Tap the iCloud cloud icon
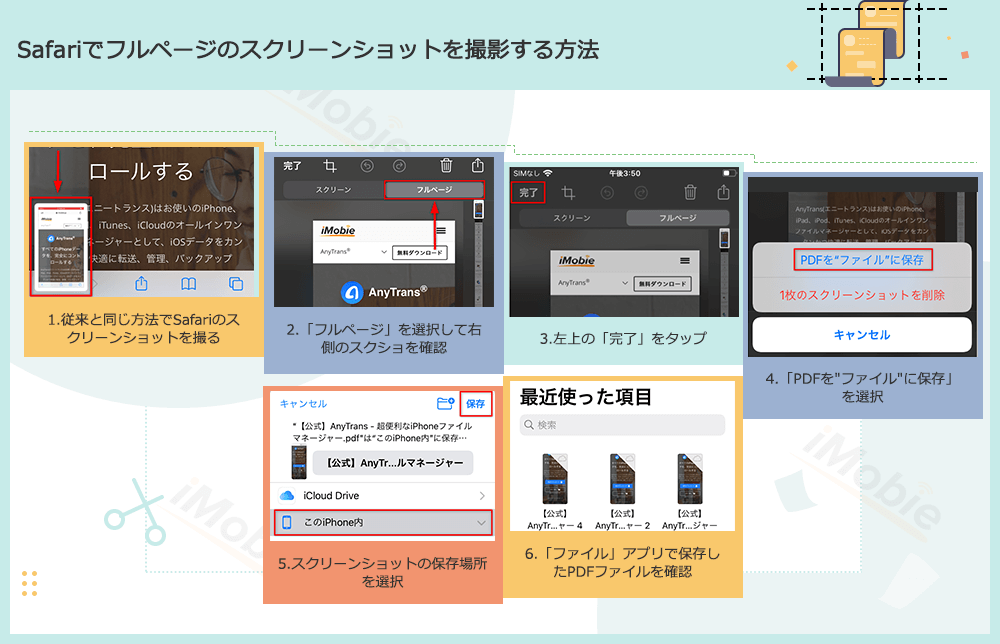This screenshot has height=644, width=1000. pos(287,495)
